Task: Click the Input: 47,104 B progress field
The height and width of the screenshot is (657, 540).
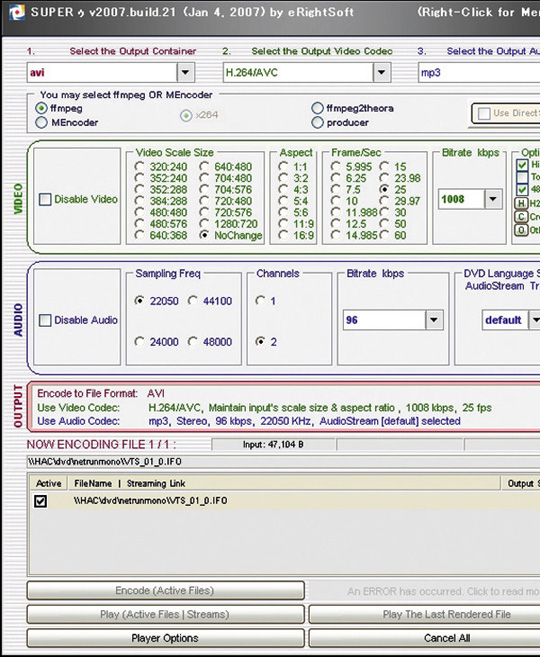Action: coord(273,445)
